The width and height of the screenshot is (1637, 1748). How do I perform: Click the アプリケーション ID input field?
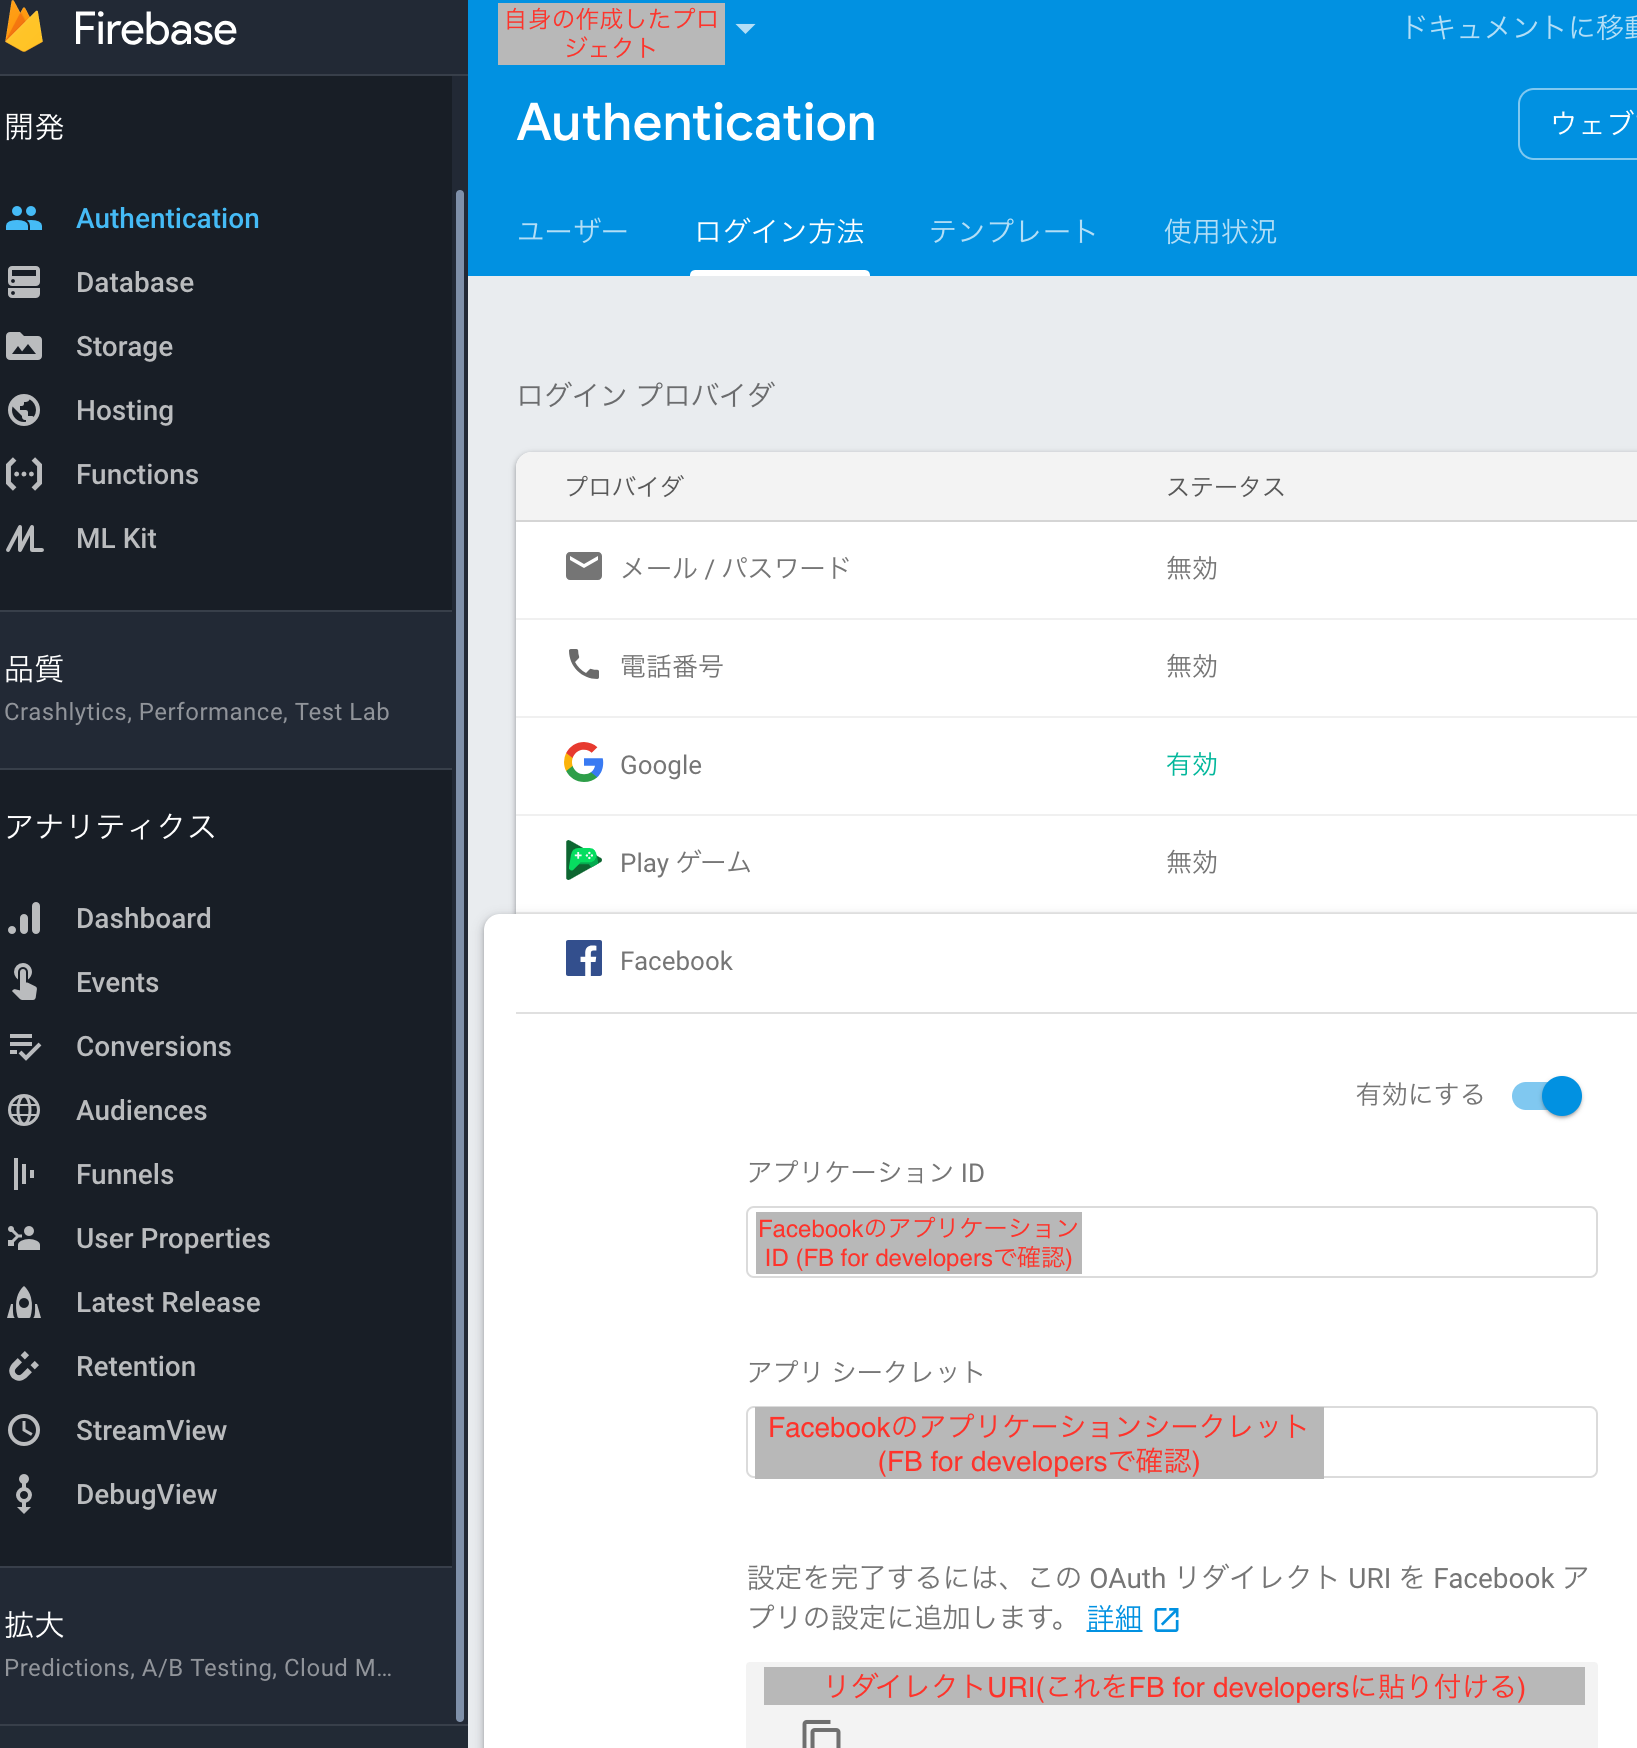1171,1242
